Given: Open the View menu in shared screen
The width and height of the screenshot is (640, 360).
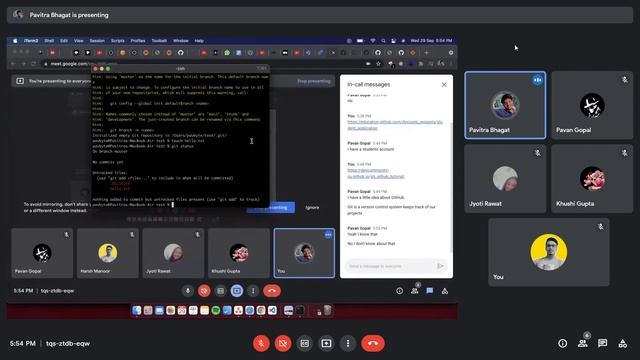Looking at the screenshot, I should 78,41.
